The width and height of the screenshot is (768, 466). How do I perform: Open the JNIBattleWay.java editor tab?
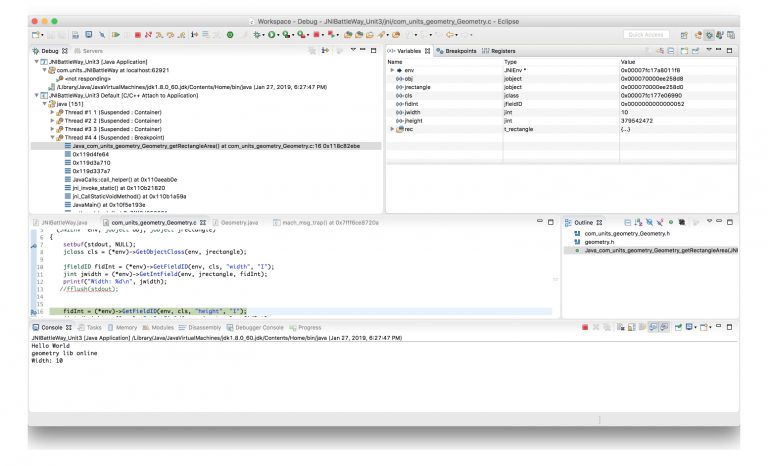click(x=60, y=222)
